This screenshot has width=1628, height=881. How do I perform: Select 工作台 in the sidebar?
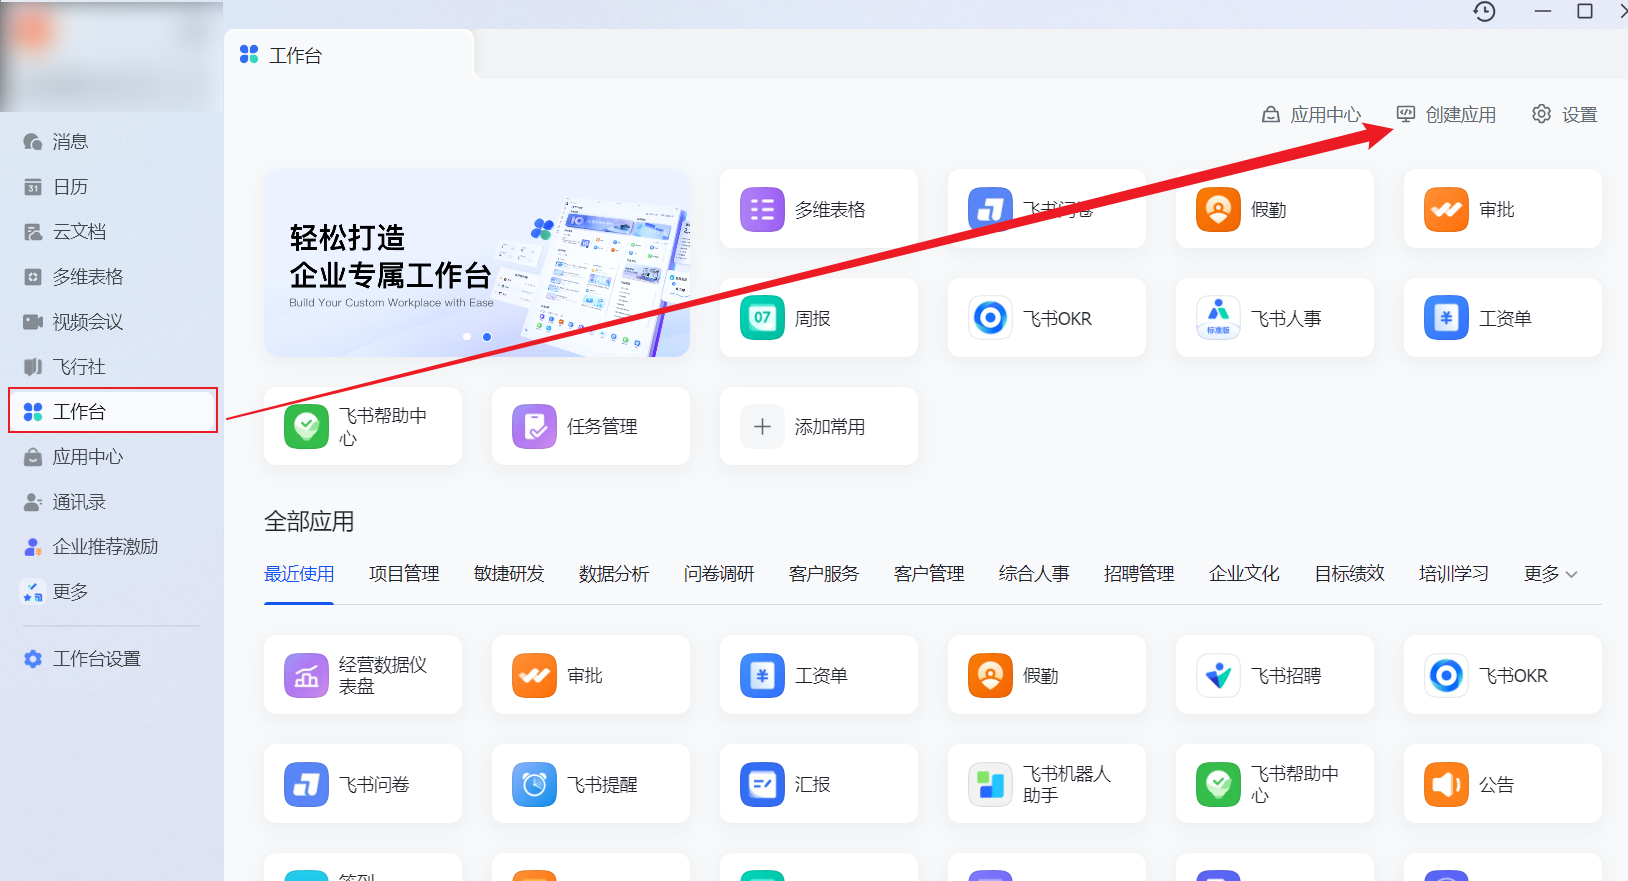point(112,411)
